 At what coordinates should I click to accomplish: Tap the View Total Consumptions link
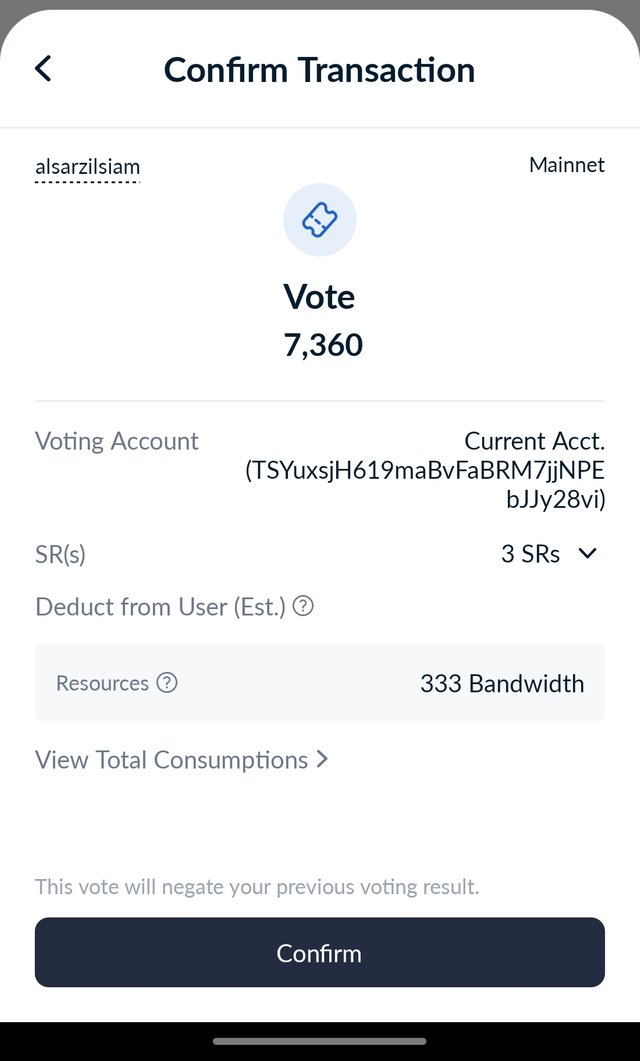172,759
